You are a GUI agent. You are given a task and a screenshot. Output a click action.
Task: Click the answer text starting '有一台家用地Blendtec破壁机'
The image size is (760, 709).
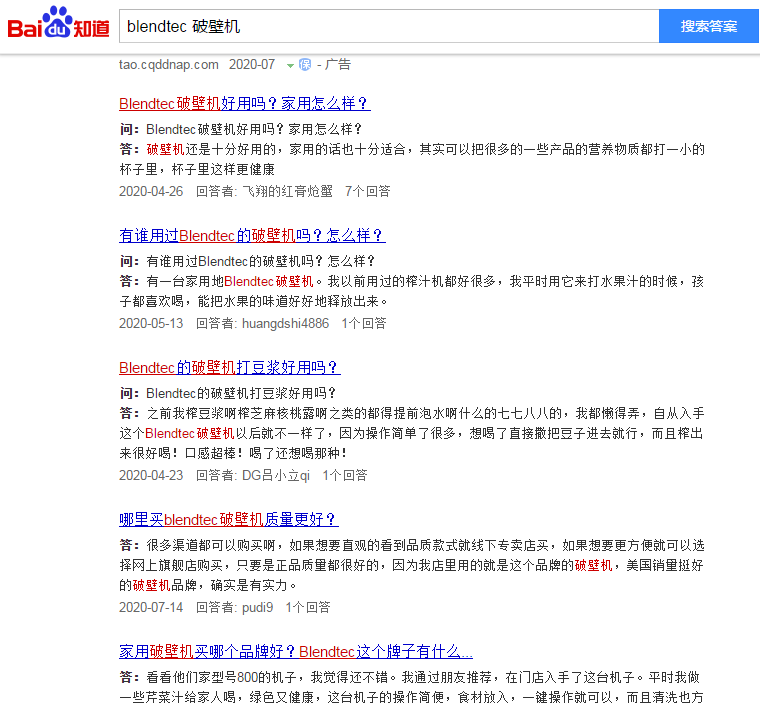[x=412, y=291]
